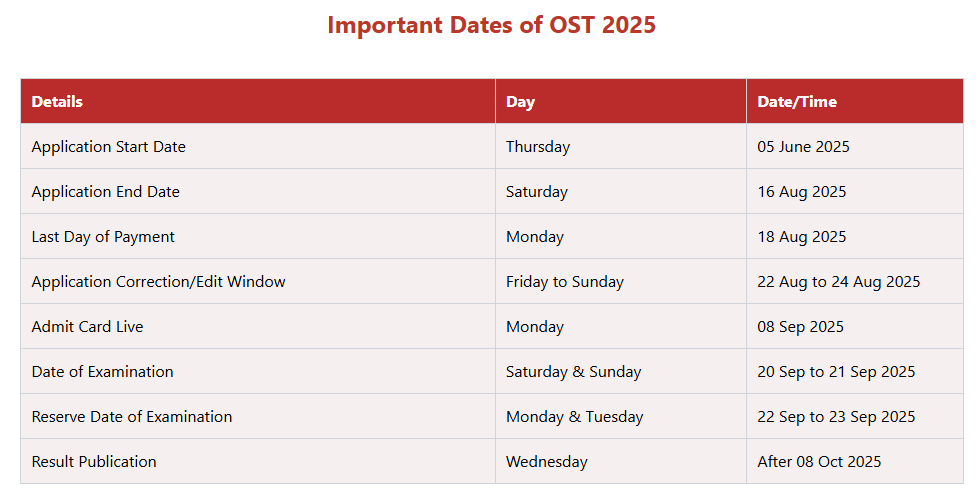Click the 08 Sep 2025 date cell

click(x=800, y=327)
